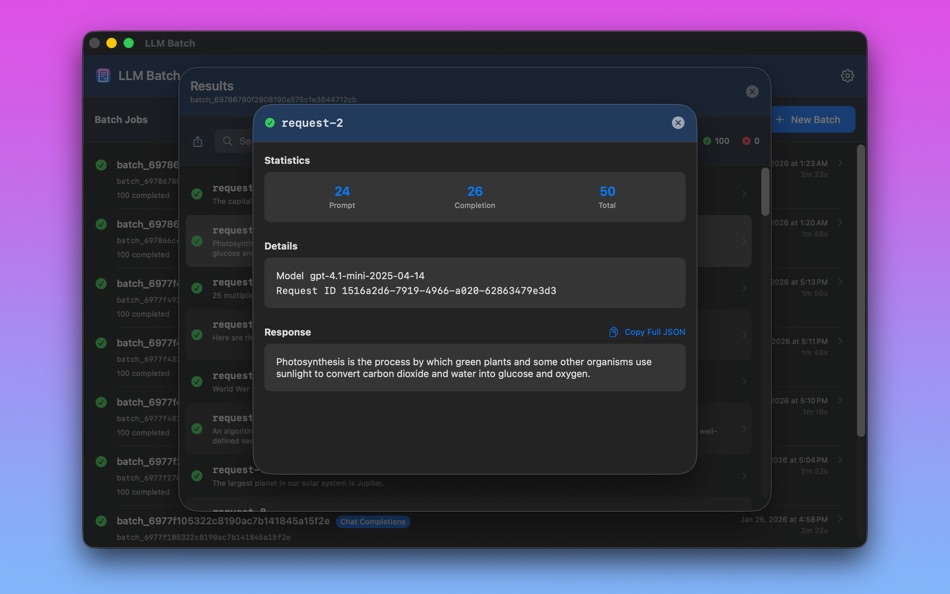Click check icon of 'Photosynth' result row
Viewport: 950px width, 594px height.
197,241
